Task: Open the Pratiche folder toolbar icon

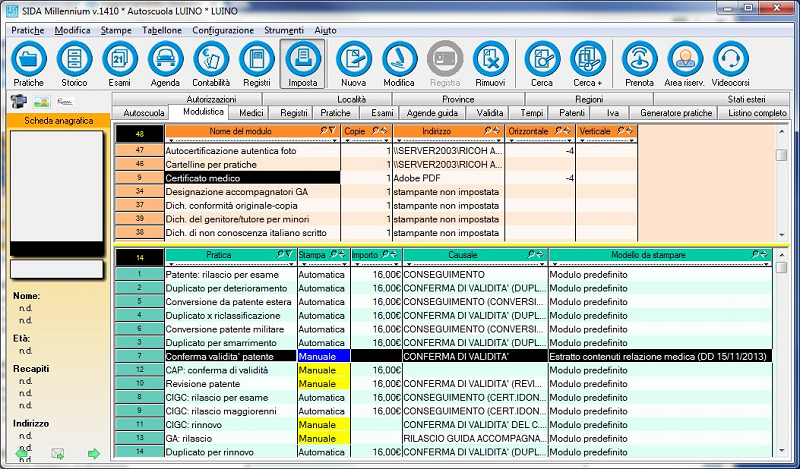Action: pos(27,61)
